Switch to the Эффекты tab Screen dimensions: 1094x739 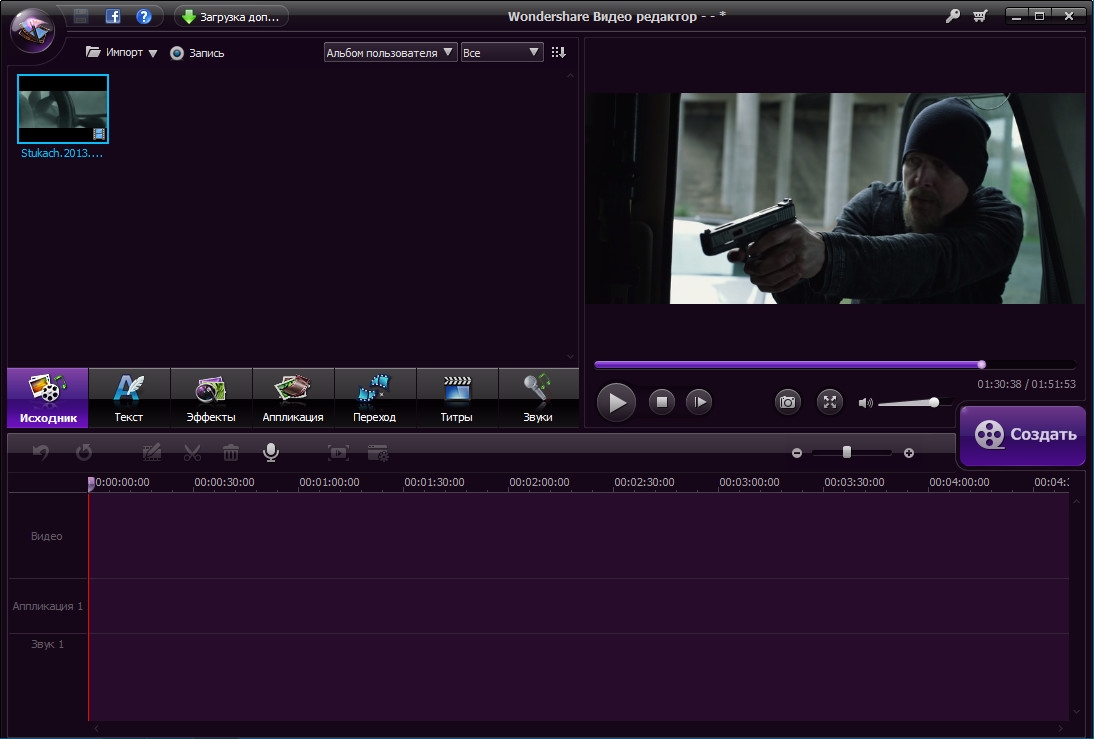211,398
